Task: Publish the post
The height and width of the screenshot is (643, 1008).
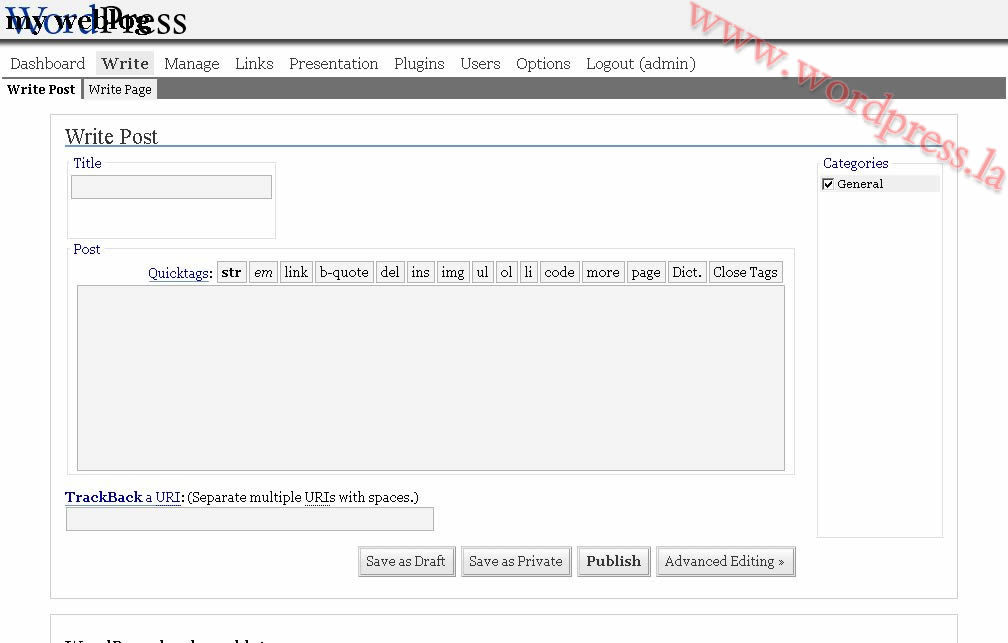Action: point(613,561)
